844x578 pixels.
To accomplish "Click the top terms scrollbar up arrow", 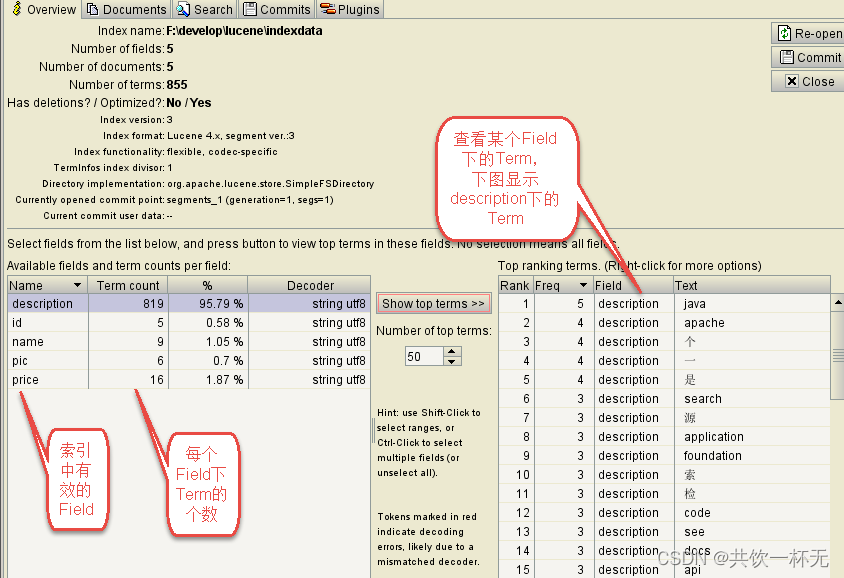I will point(838,303).
